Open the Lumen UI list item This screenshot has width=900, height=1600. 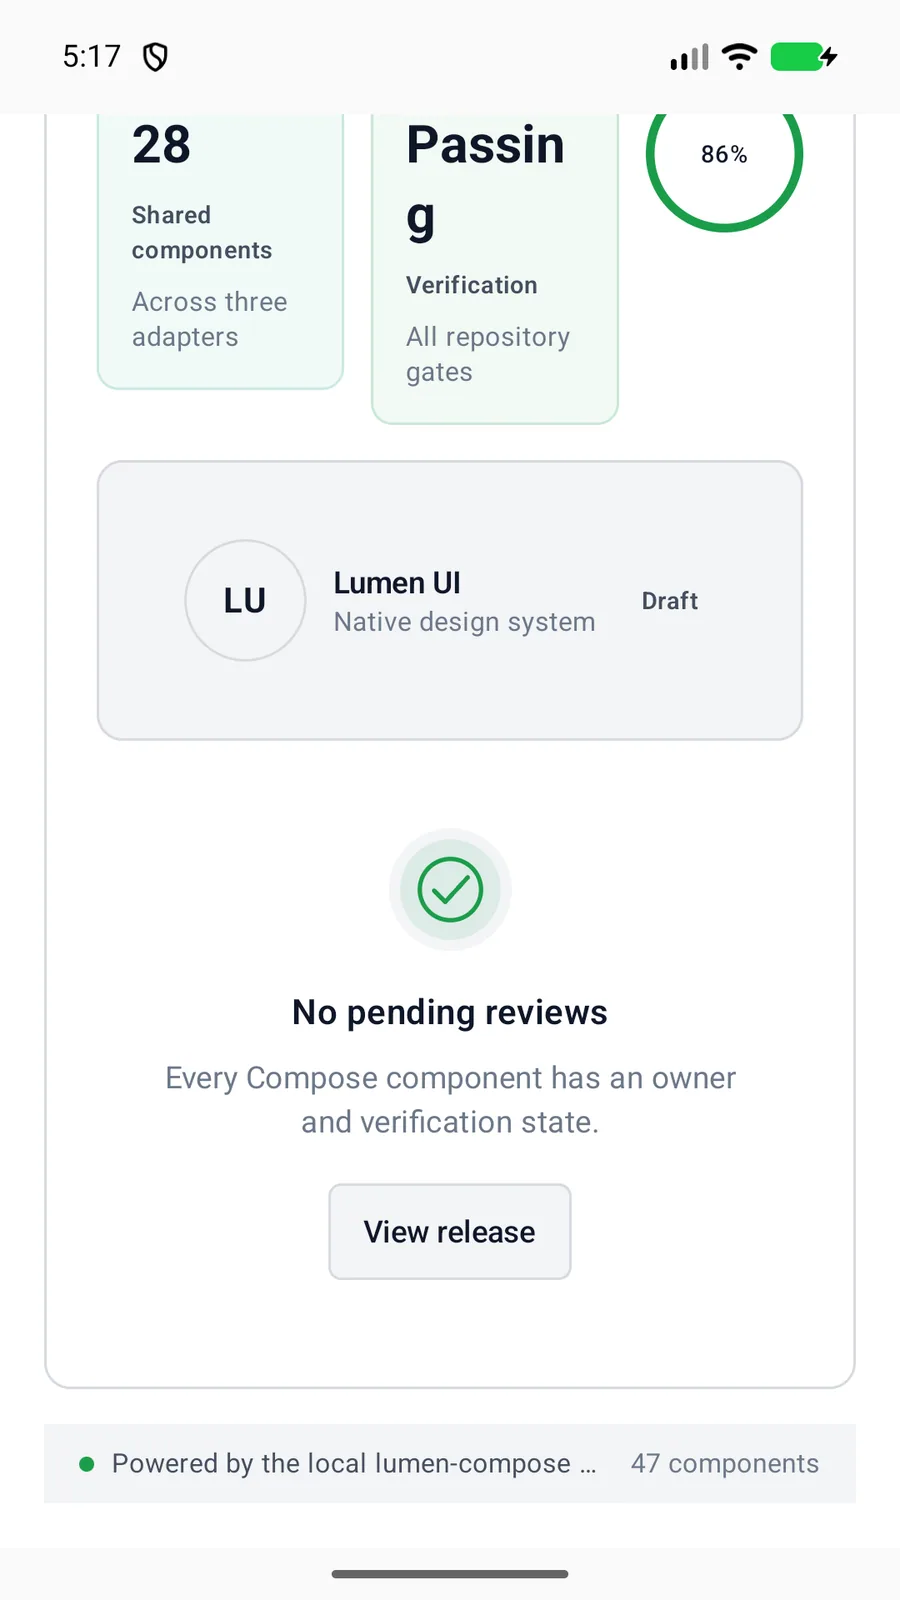pos(450,600)
